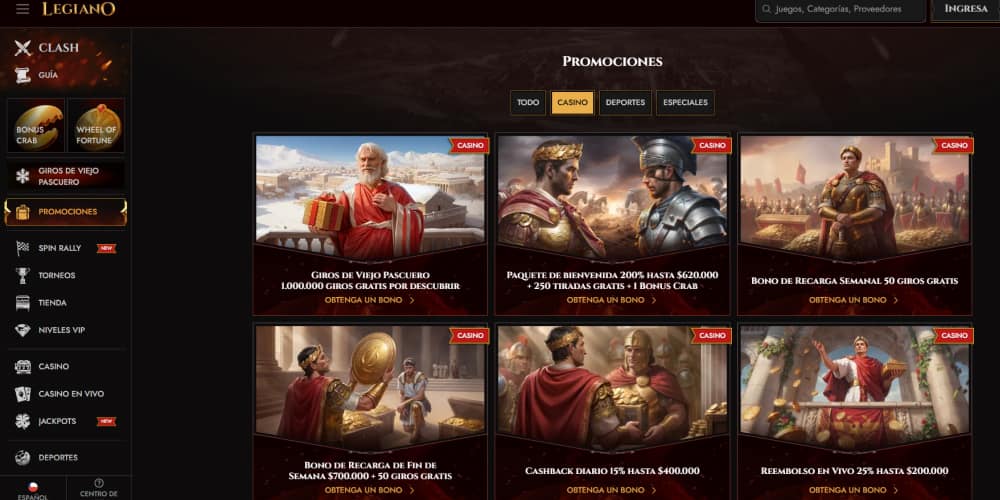Select the Especiales promotions tab
The image size is (1000, 500).
686,103
